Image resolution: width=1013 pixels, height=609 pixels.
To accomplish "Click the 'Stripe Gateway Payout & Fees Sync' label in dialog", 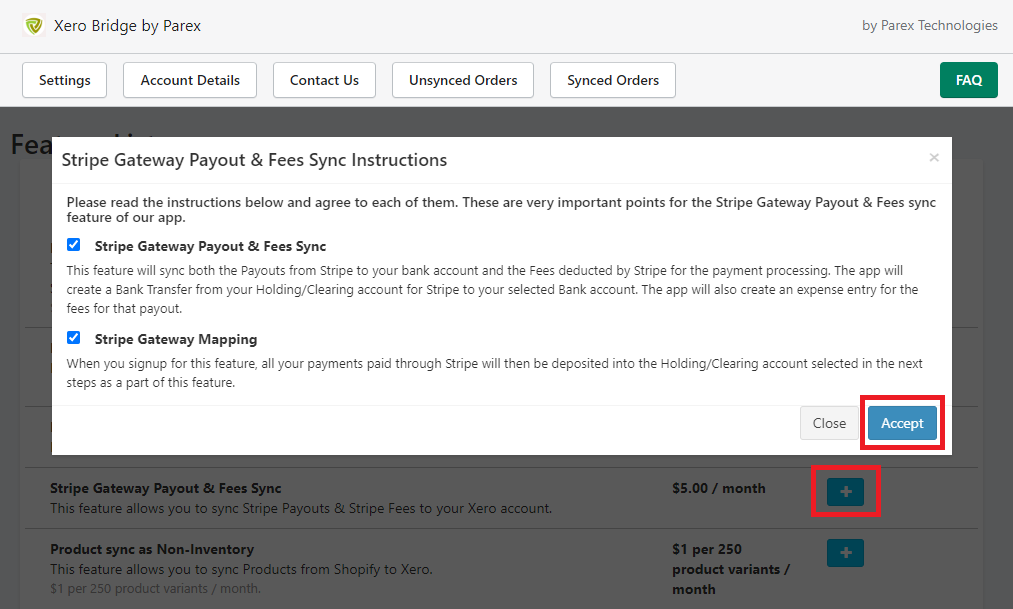I will 211,246.
